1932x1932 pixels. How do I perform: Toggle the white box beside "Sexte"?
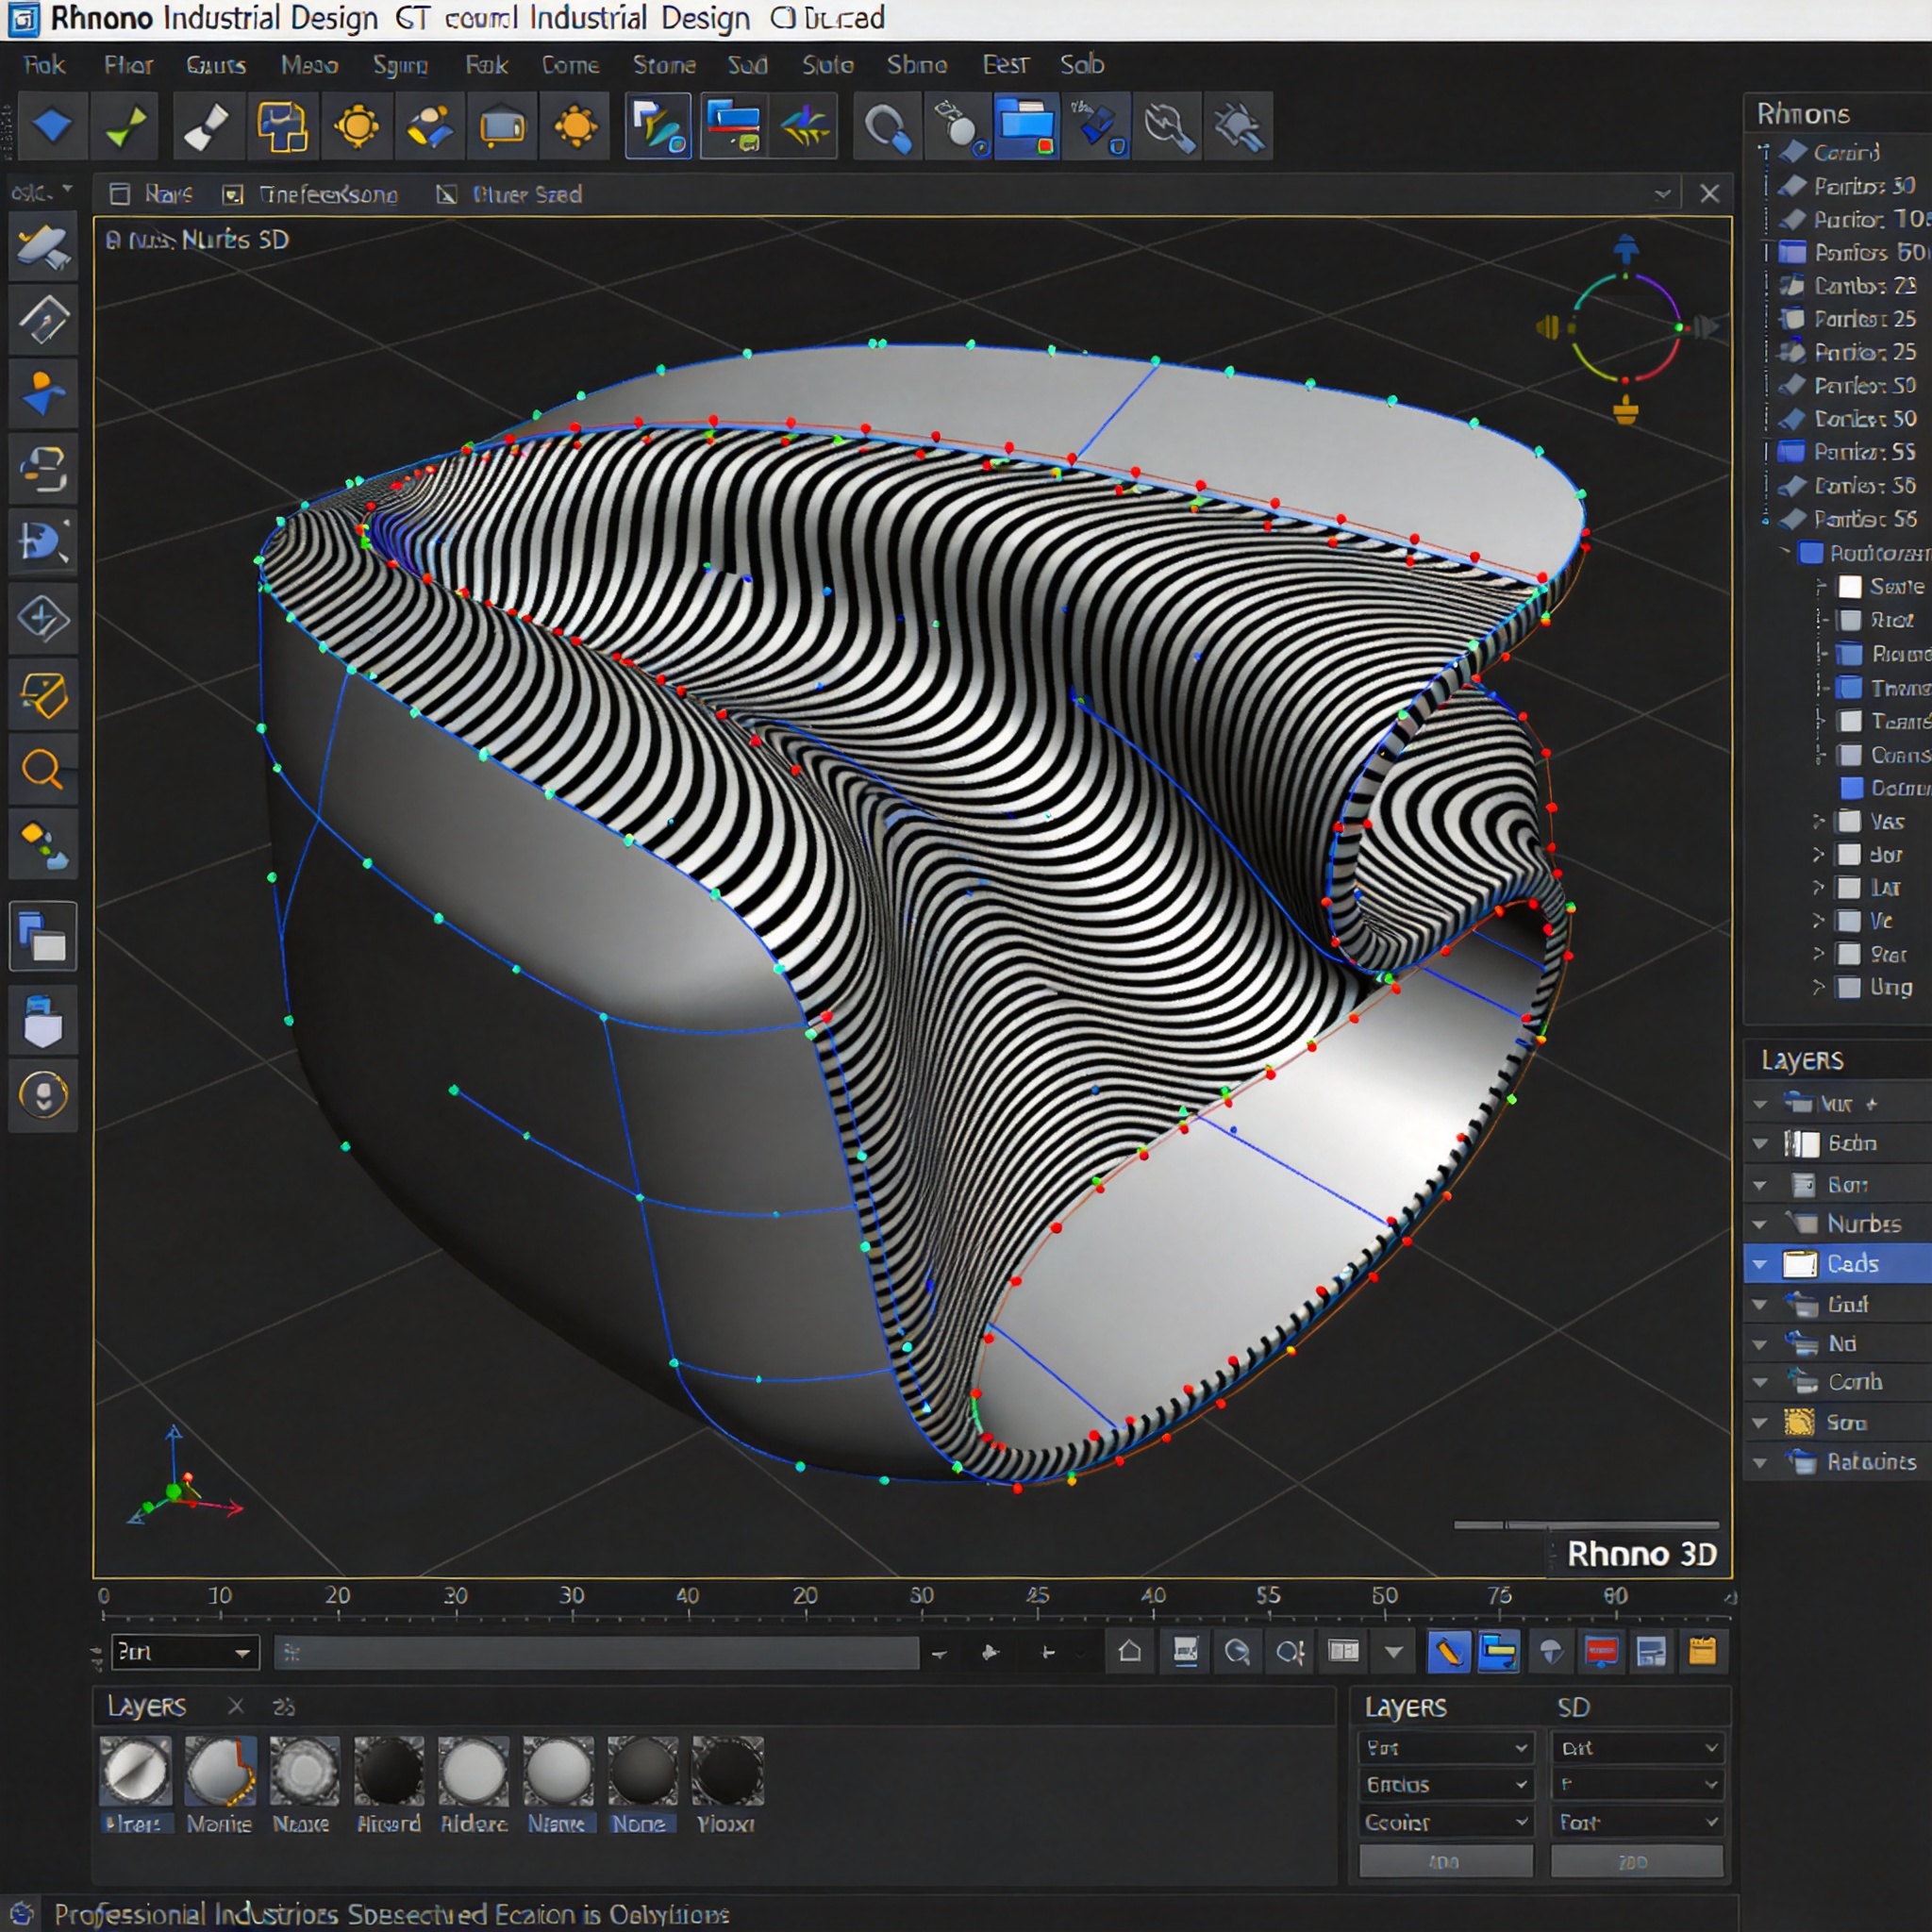[x=1850, y=587]
